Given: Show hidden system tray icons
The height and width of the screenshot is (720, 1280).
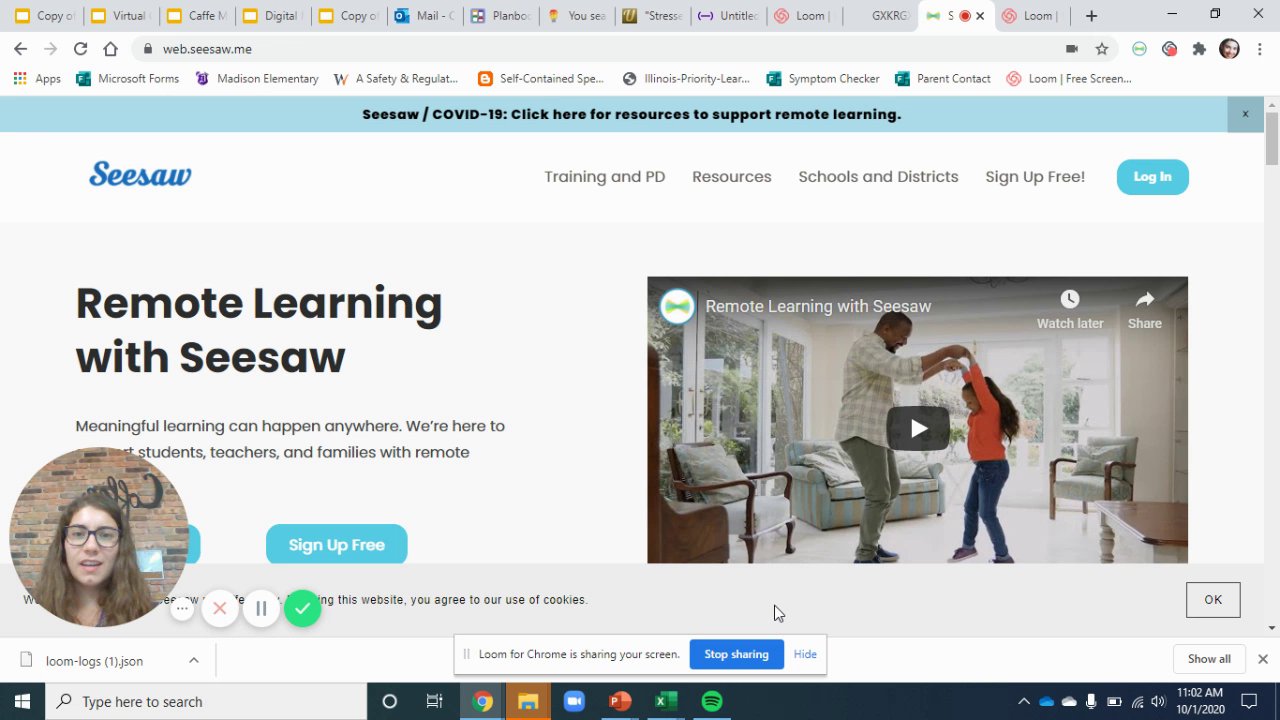Looking at the screenshot, I should (x=1023, y=701).
